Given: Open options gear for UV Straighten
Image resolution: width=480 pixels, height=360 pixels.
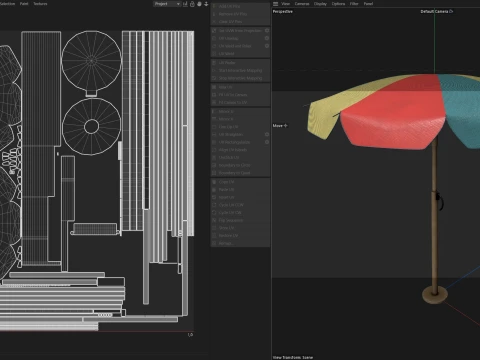Looking at the screenshot, I should click(267, 134).
